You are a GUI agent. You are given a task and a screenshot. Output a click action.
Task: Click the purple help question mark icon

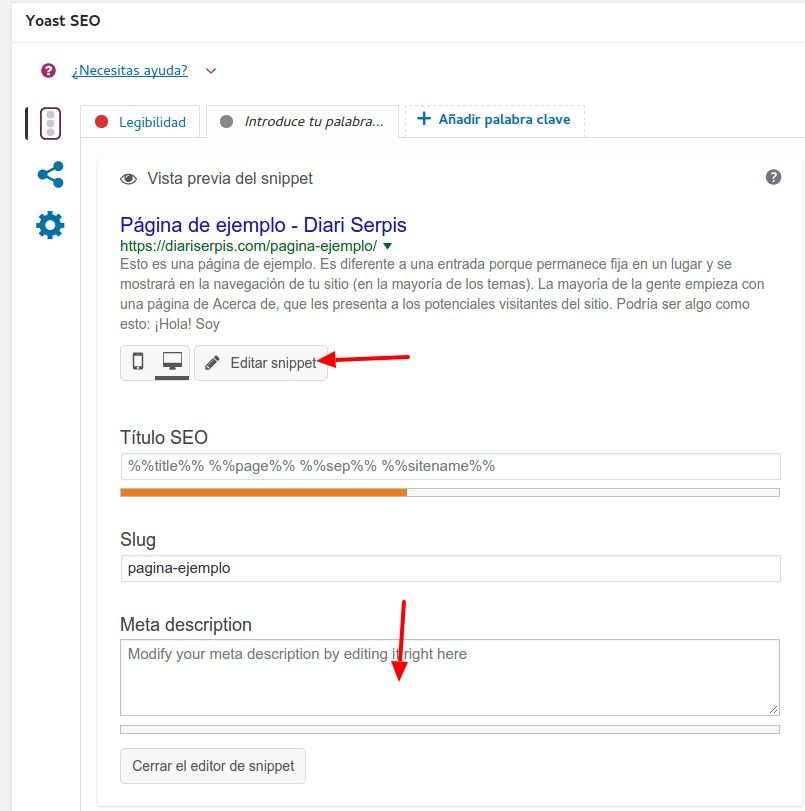48,70
